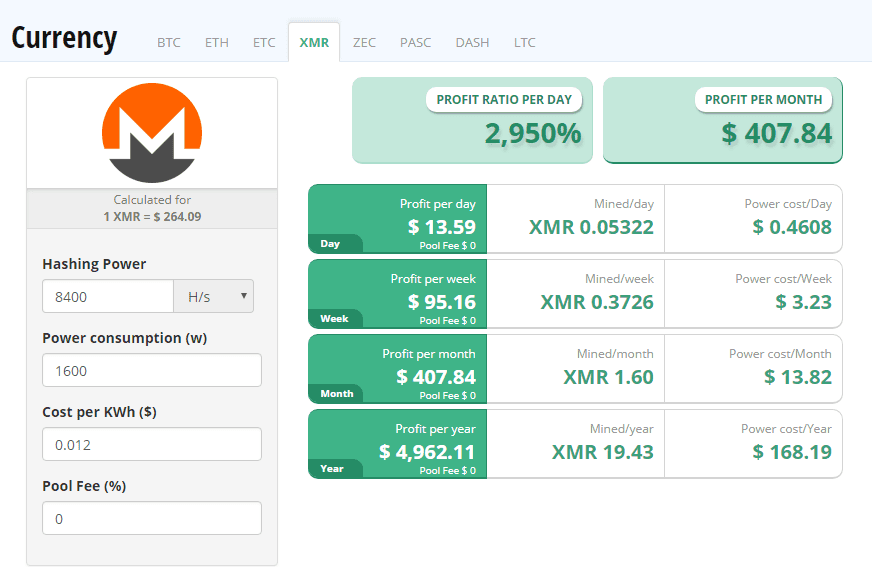Image resolution: width=872 pixels, height=567 pixels.
Task: Switch to the ZEC tab
Action: [x=364, y=42]
